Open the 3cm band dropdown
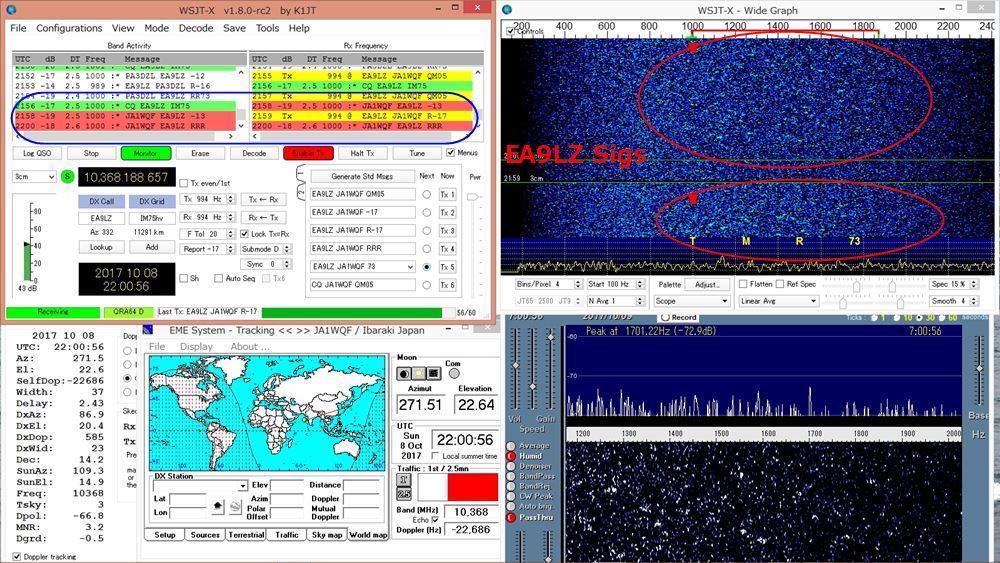This screenshot has height=563, width=1000. coord(34,177)
